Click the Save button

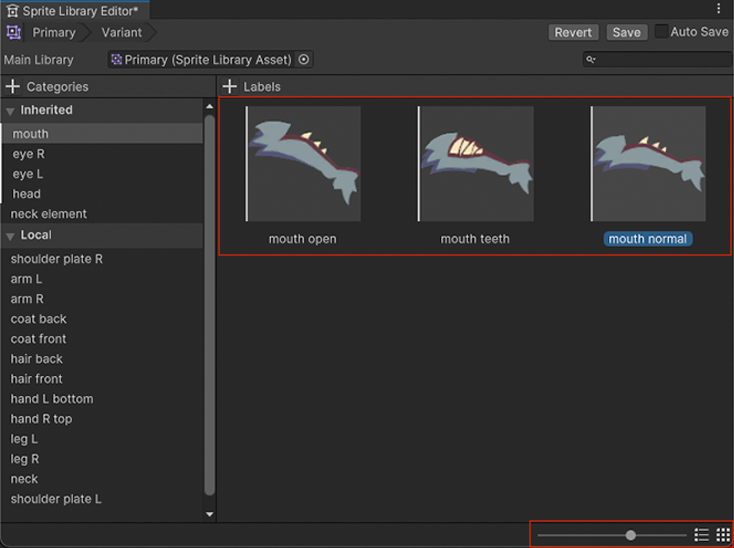(x=626, y=32)
